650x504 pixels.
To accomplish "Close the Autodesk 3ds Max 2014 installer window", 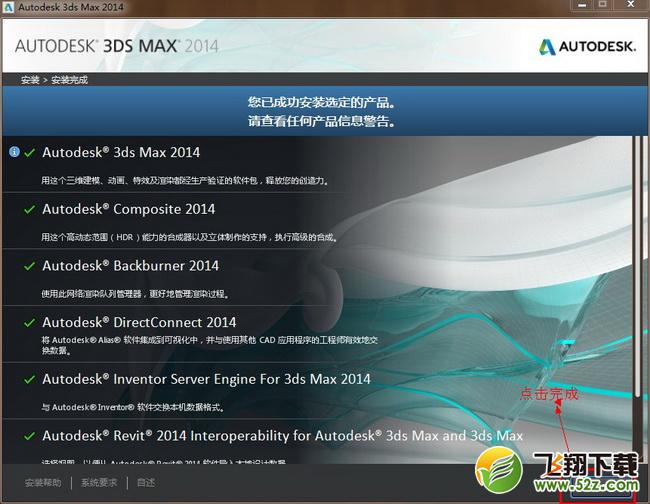I will [631, 5].
